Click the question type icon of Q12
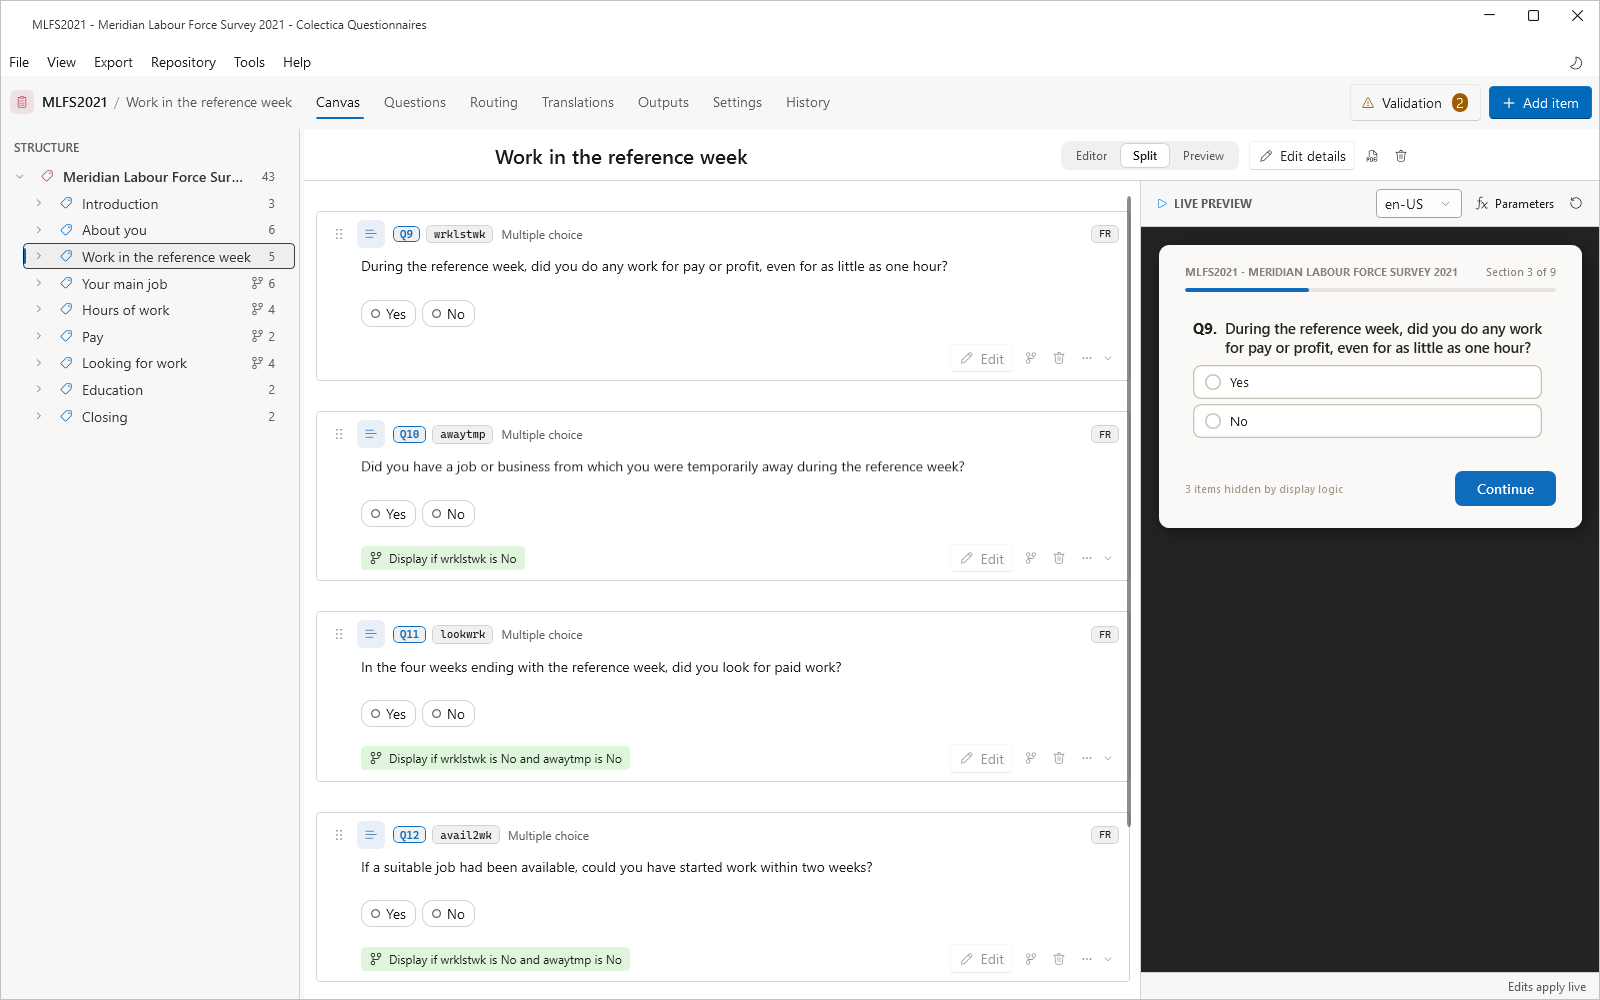 [x=370, y=835]
